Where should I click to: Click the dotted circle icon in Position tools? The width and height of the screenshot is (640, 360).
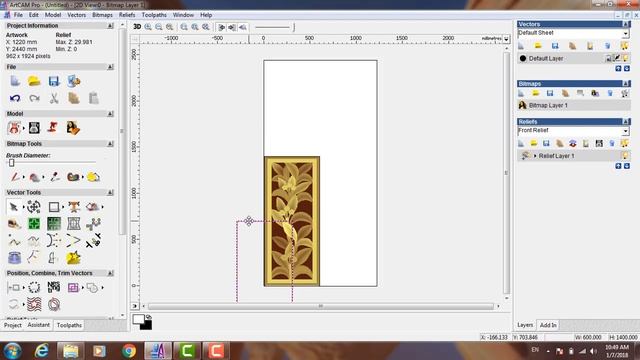[34, 287]
